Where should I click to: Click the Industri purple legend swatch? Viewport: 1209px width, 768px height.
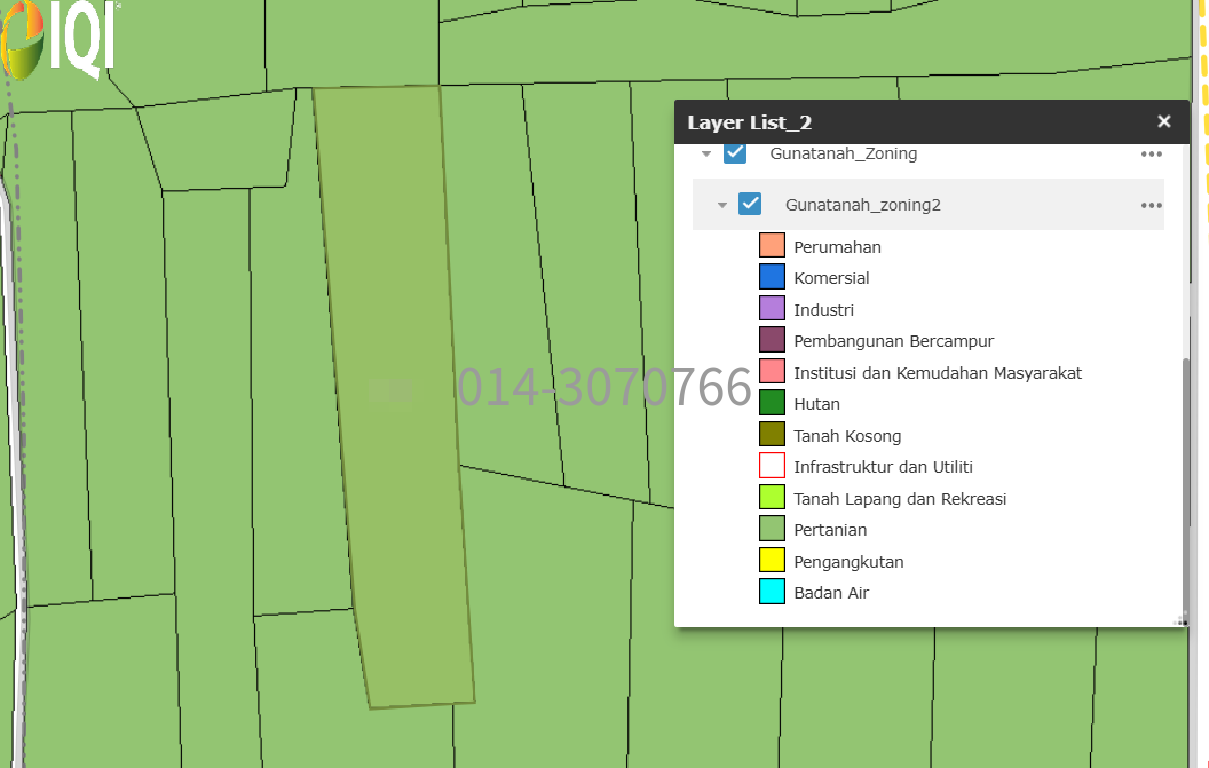(771, 309)
